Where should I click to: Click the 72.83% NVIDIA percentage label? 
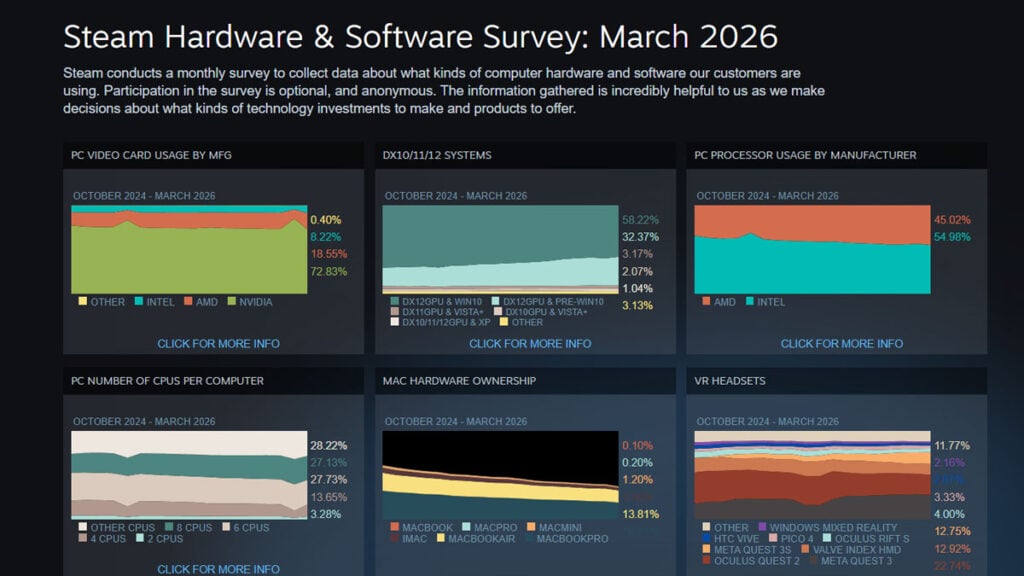tap(331, 270)
